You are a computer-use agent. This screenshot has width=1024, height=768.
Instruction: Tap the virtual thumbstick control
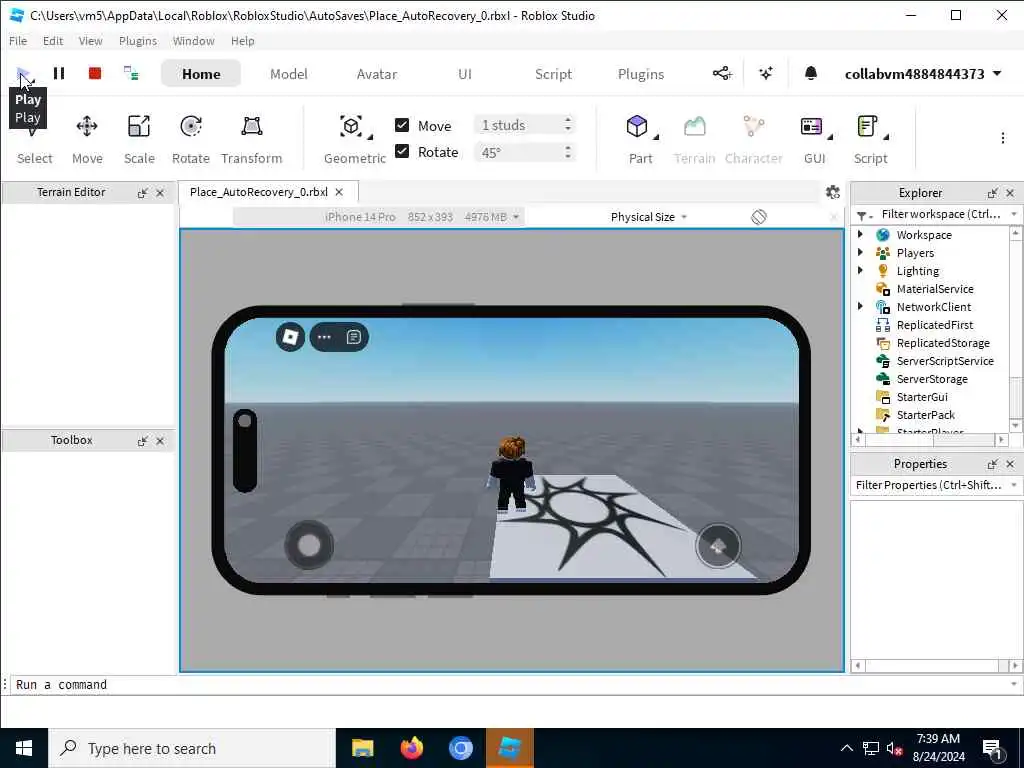(309, 545)
